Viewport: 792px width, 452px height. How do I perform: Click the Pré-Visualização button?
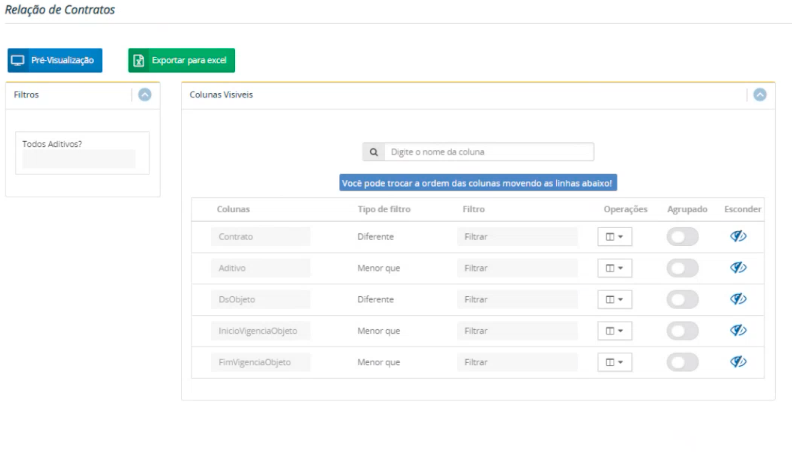click(55, 60)
